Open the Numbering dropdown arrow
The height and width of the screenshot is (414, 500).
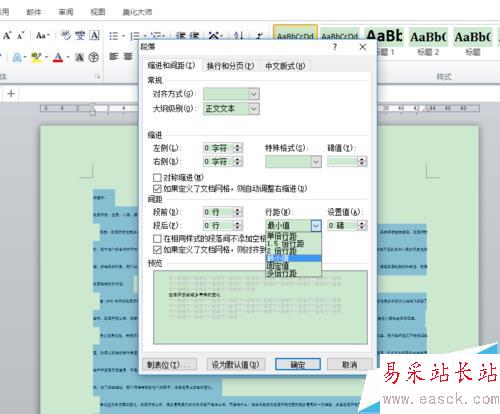pos(145,36)
